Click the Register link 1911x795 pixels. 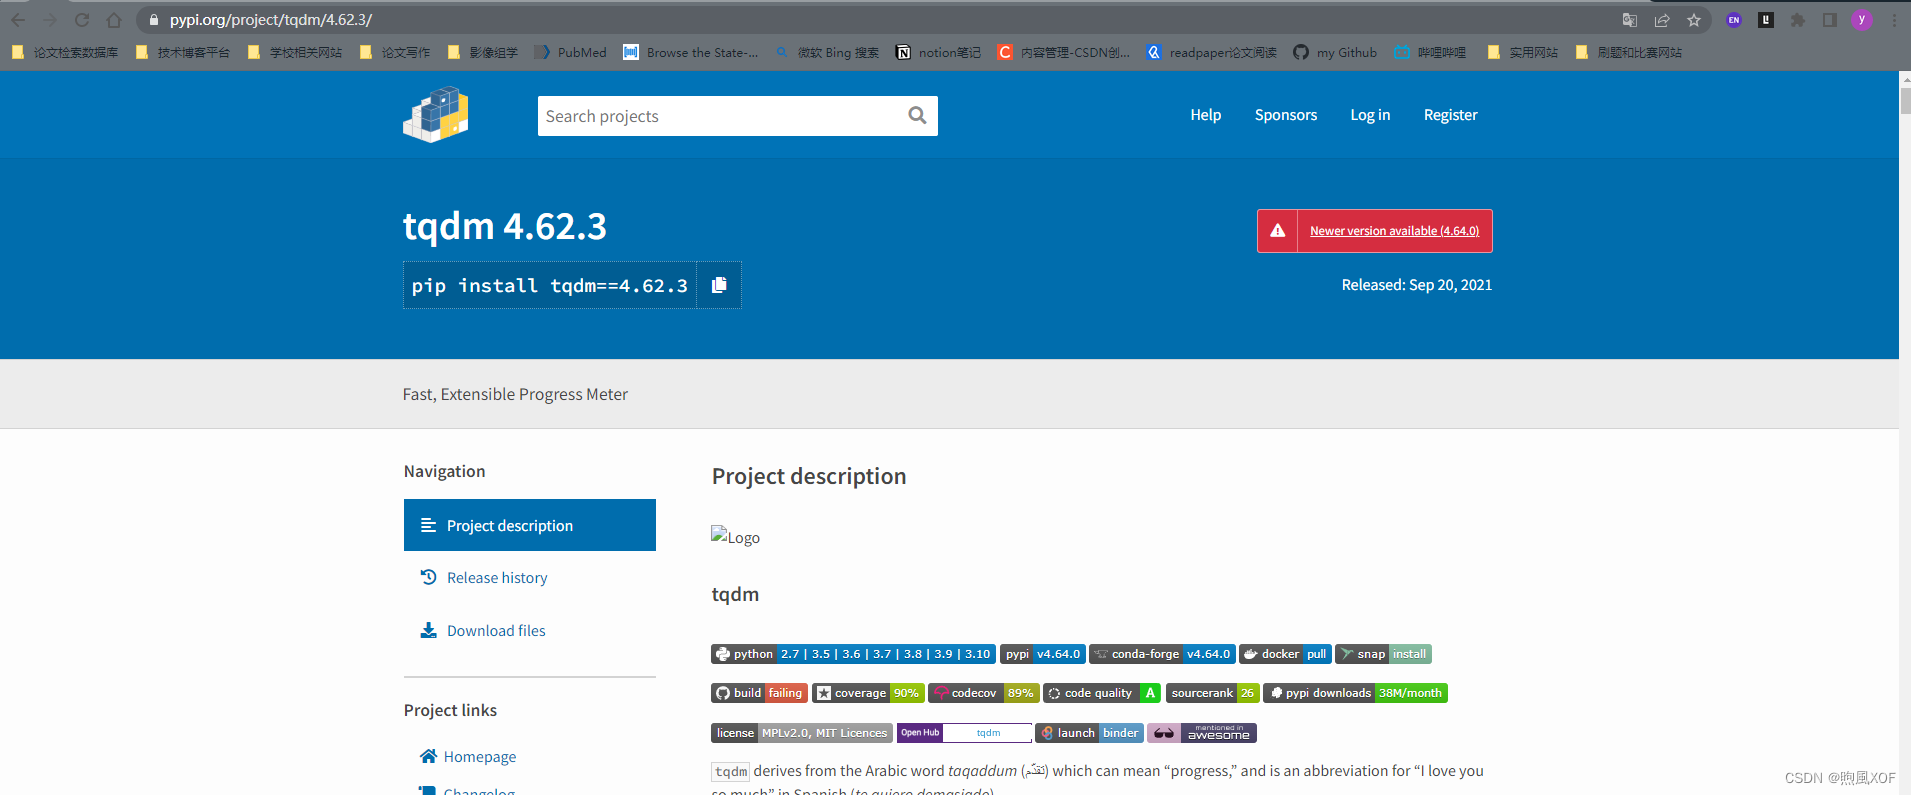click(x=1450, y=115)
